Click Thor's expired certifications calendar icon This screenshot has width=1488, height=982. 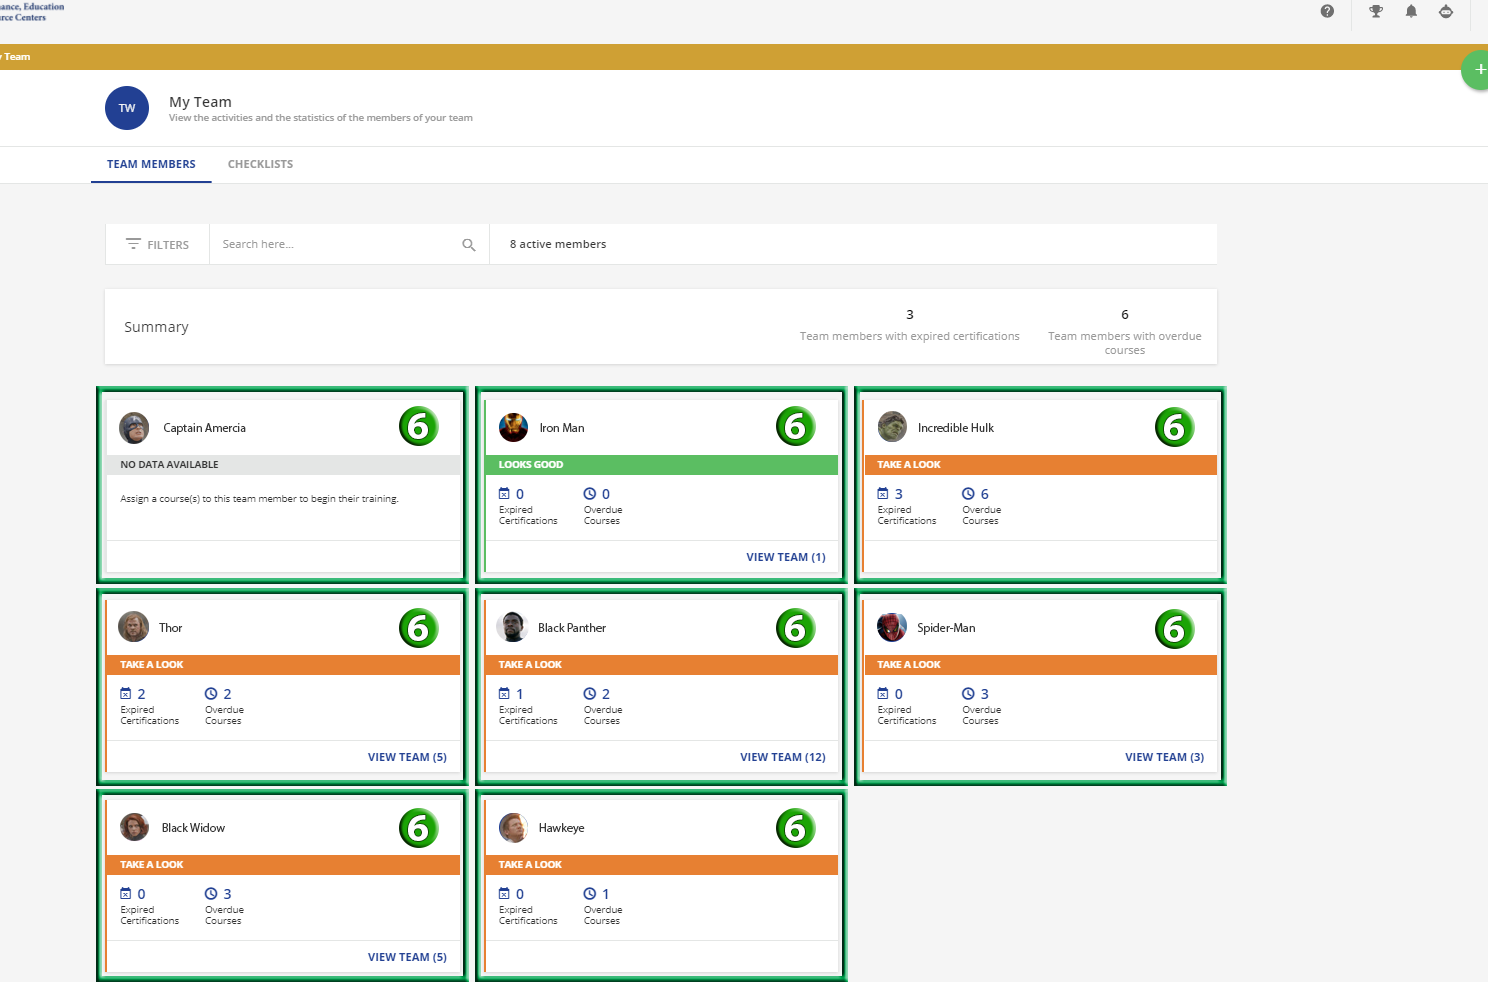(x=126, y=694)
